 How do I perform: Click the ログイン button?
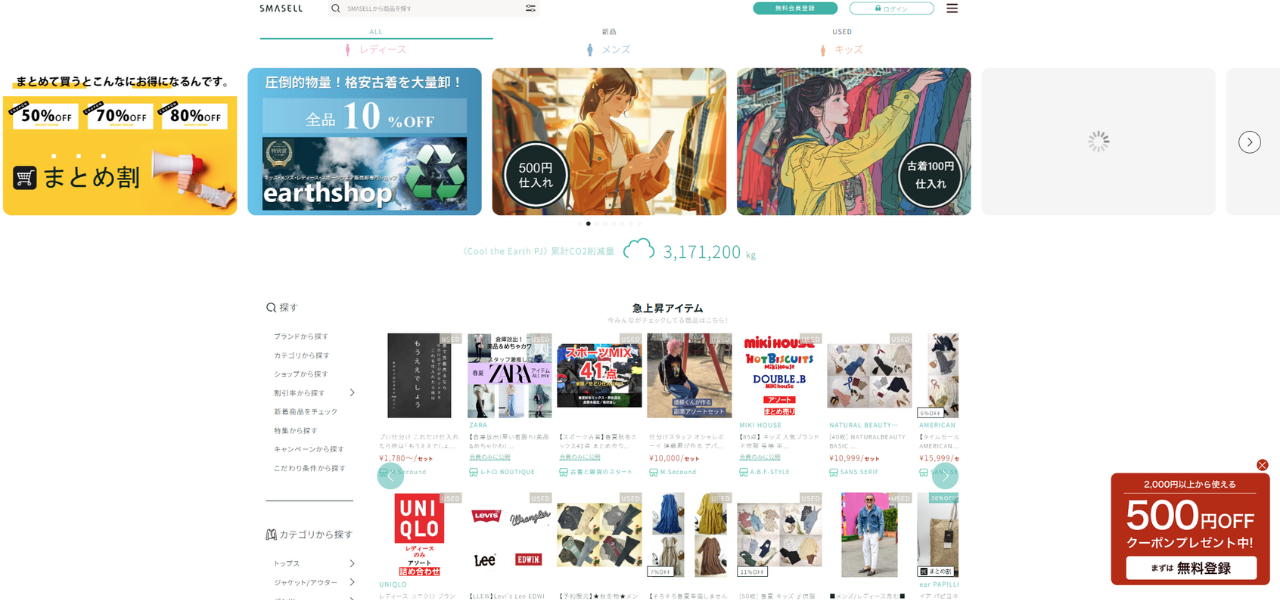point(891,8)
